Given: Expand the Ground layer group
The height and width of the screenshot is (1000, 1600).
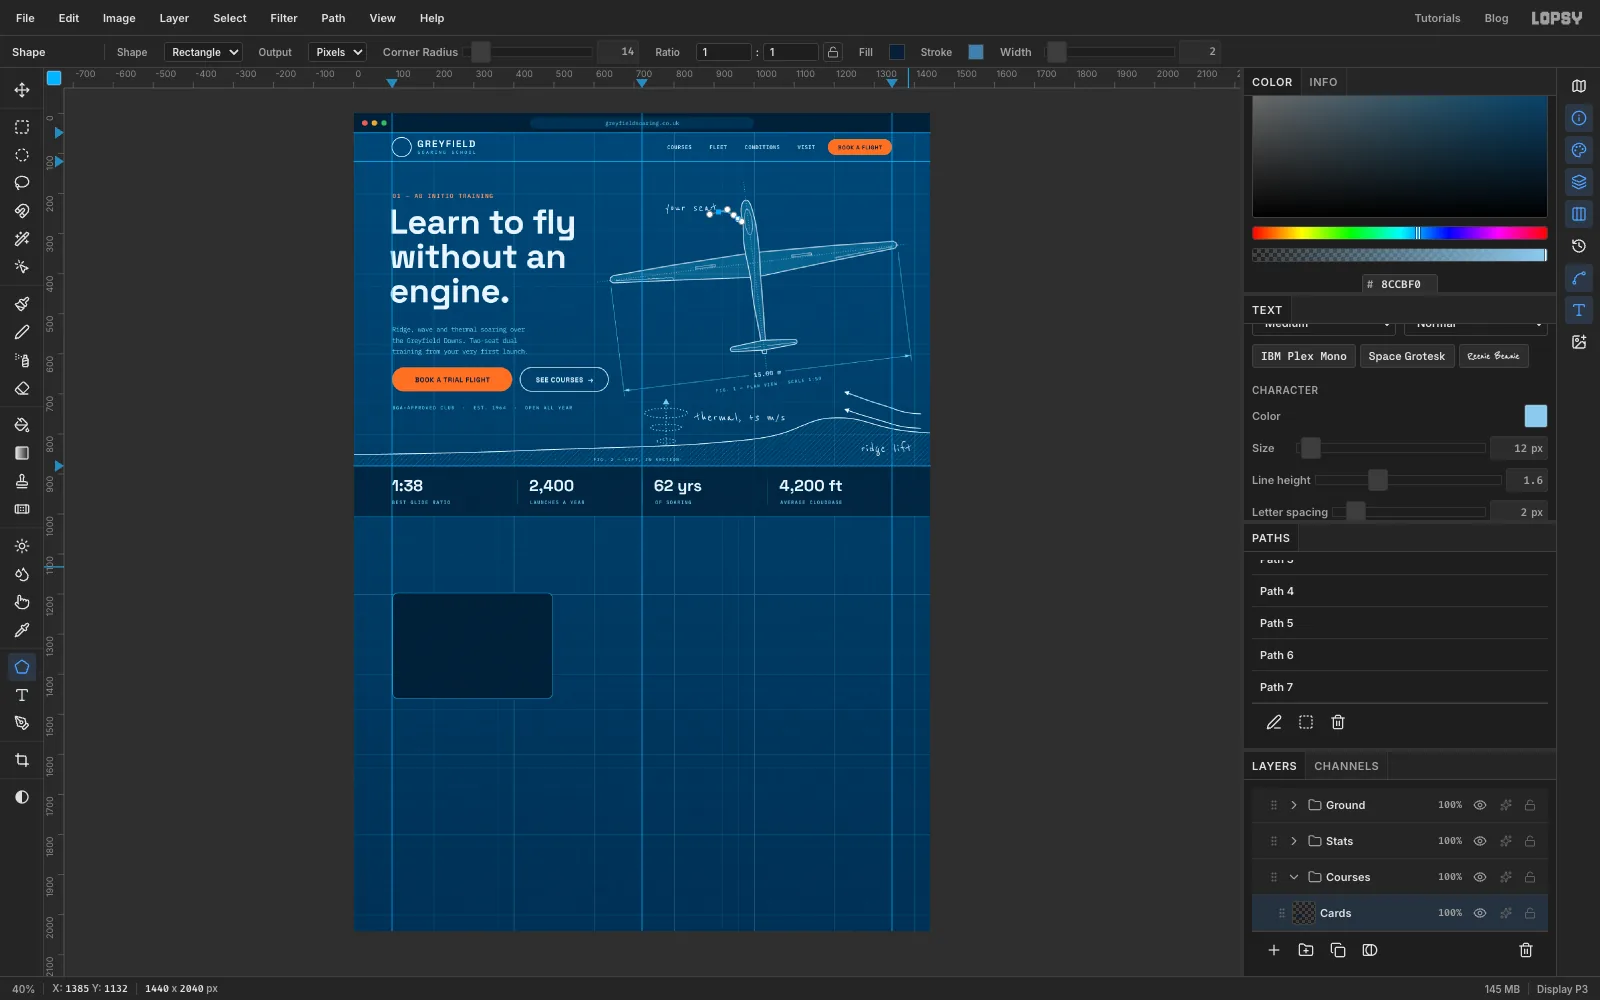Looking at the screenshot, I should [x=1294, y=805].
